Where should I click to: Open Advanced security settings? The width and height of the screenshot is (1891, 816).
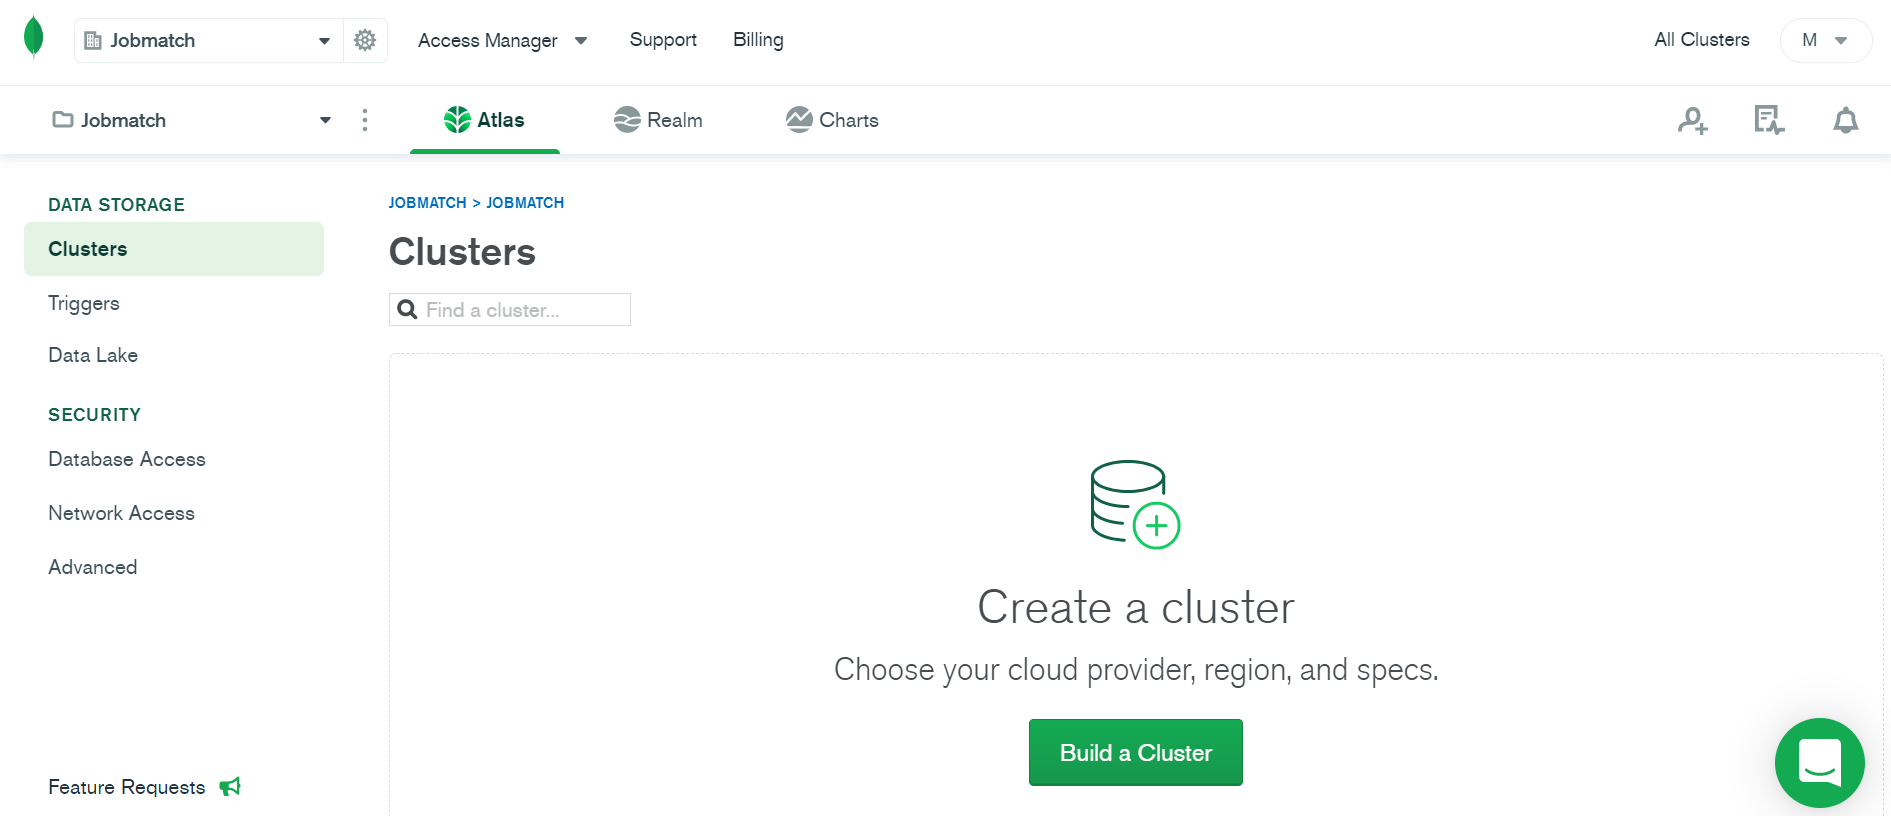pos(93,567)
